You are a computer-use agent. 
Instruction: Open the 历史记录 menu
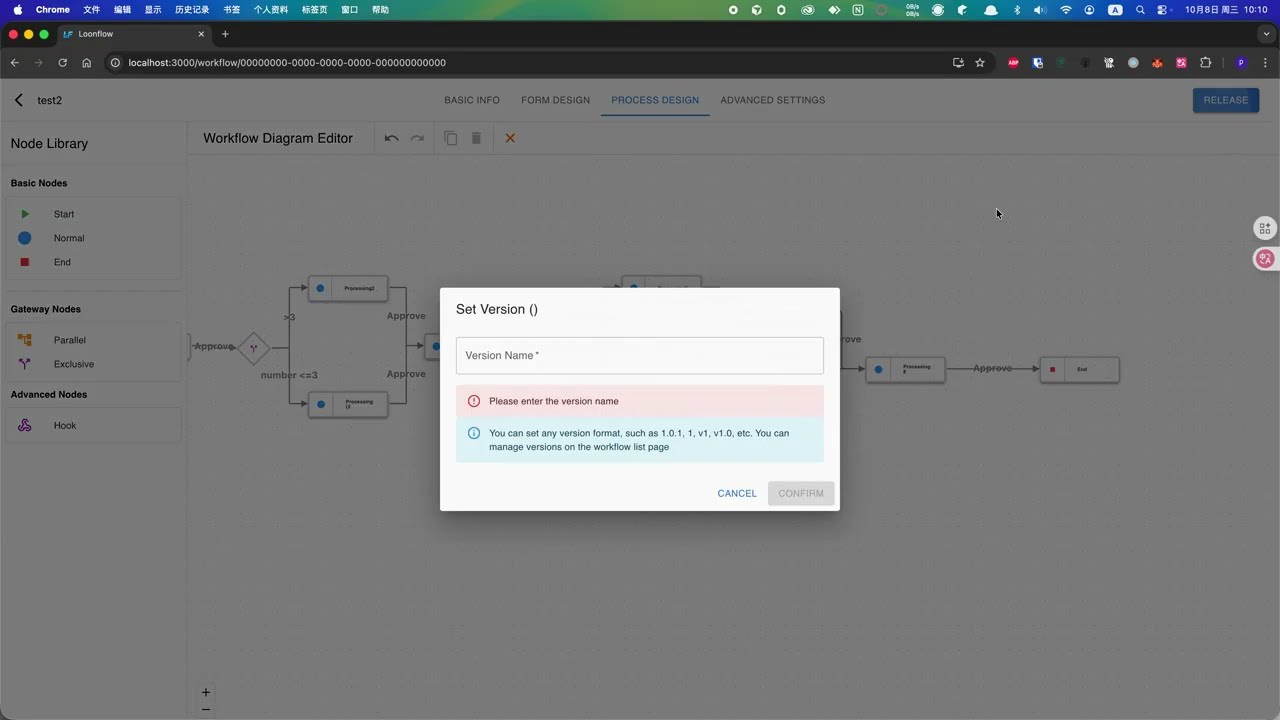click(192, 9)
